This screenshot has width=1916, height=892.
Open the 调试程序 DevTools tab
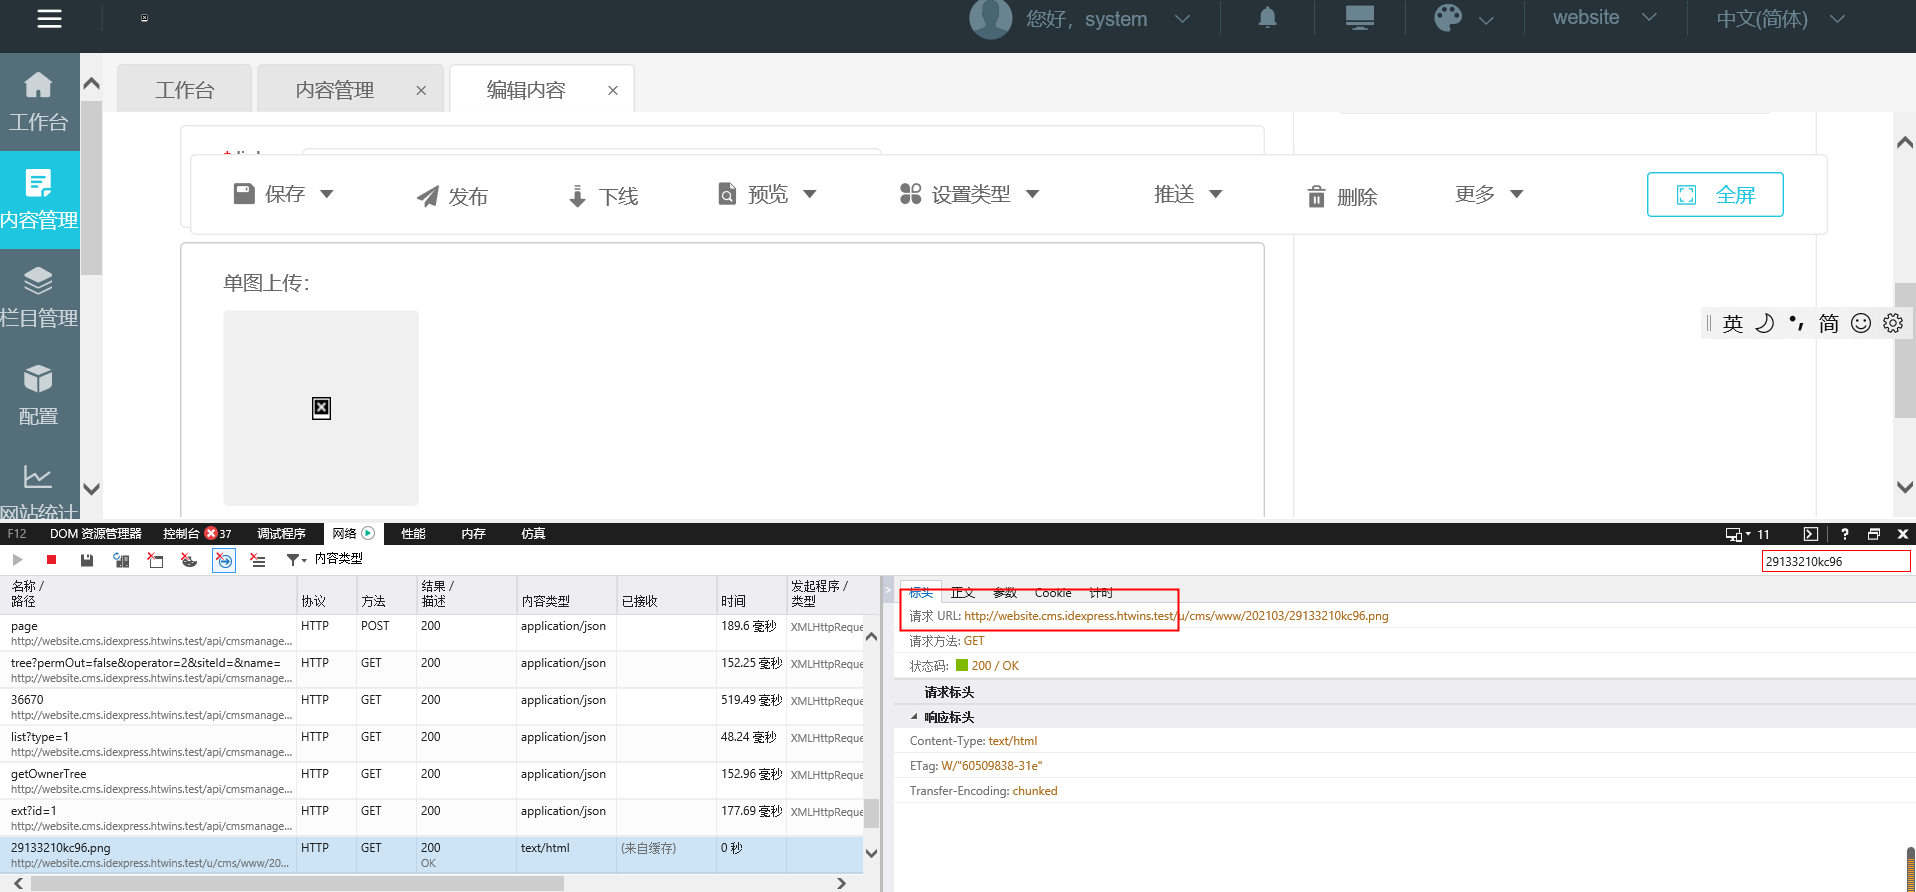[x=281, y=534]
